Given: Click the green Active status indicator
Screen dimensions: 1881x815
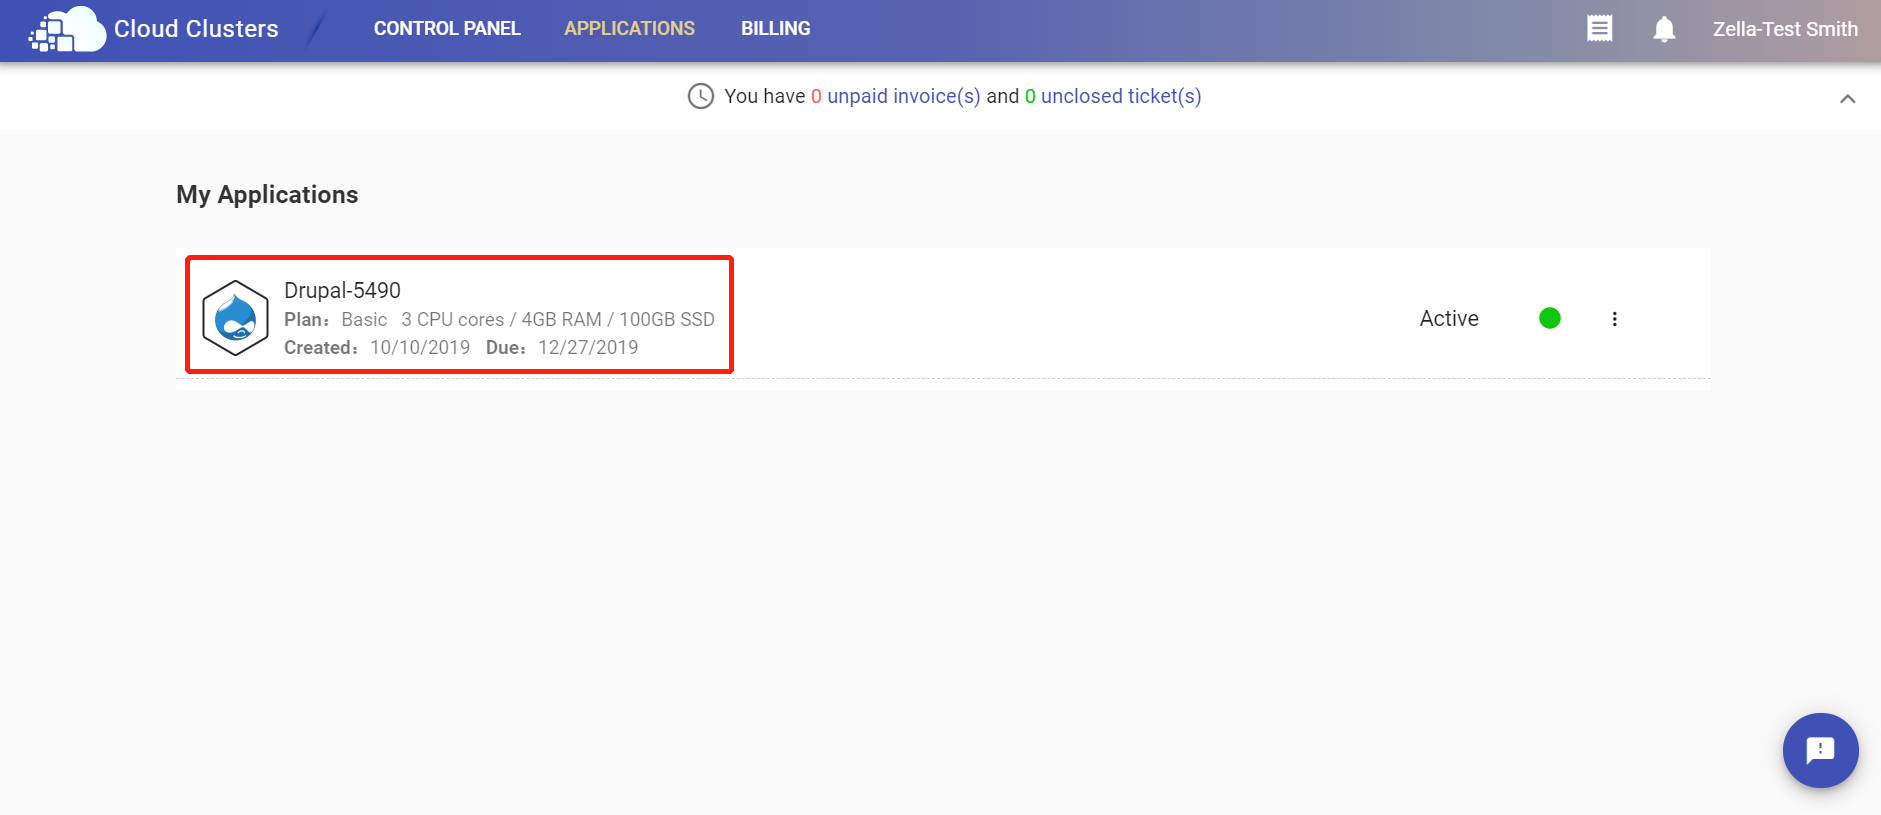Looking at the screenshot, I should click(1550, 318).
